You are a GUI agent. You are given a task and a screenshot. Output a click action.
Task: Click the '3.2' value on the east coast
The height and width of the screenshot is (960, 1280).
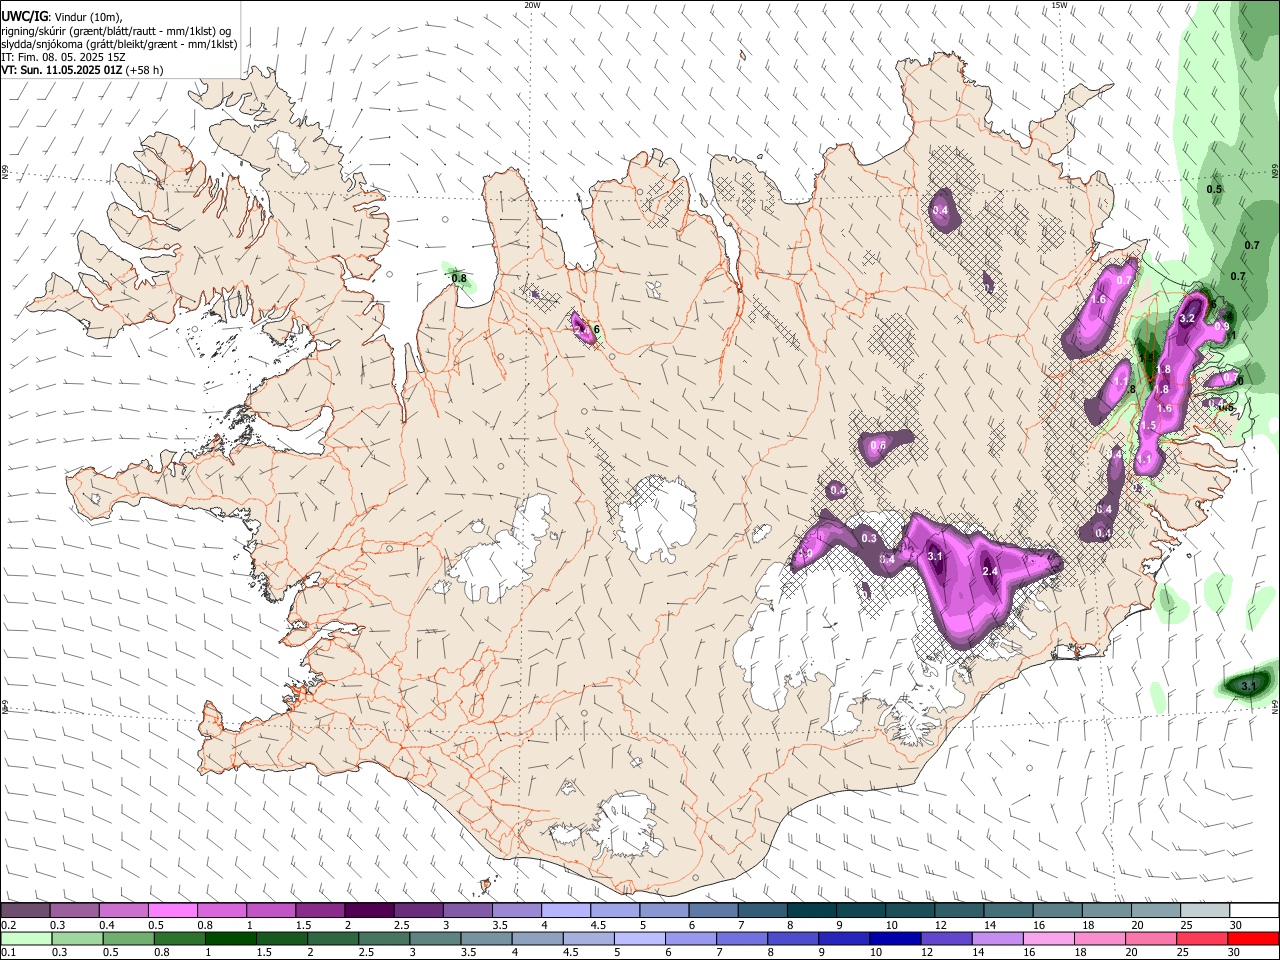pyautogui.click(x=1188, y=318)
